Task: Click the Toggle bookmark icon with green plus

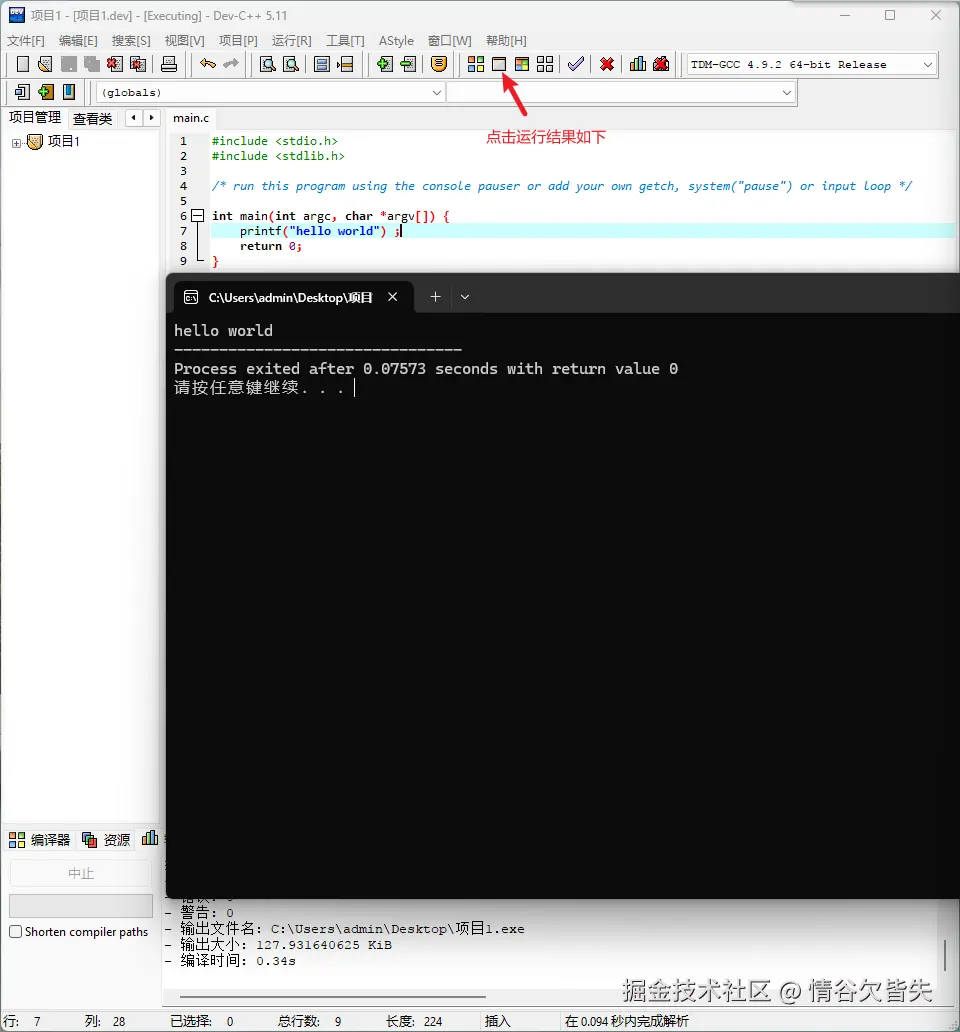Action: (x=45, y=91)
